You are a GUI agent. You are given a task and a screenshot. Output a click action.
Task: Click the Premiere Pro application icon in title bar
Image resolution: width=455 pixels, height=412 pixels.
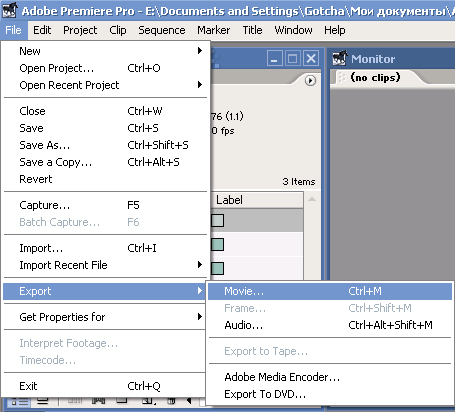tap(9, 10)
